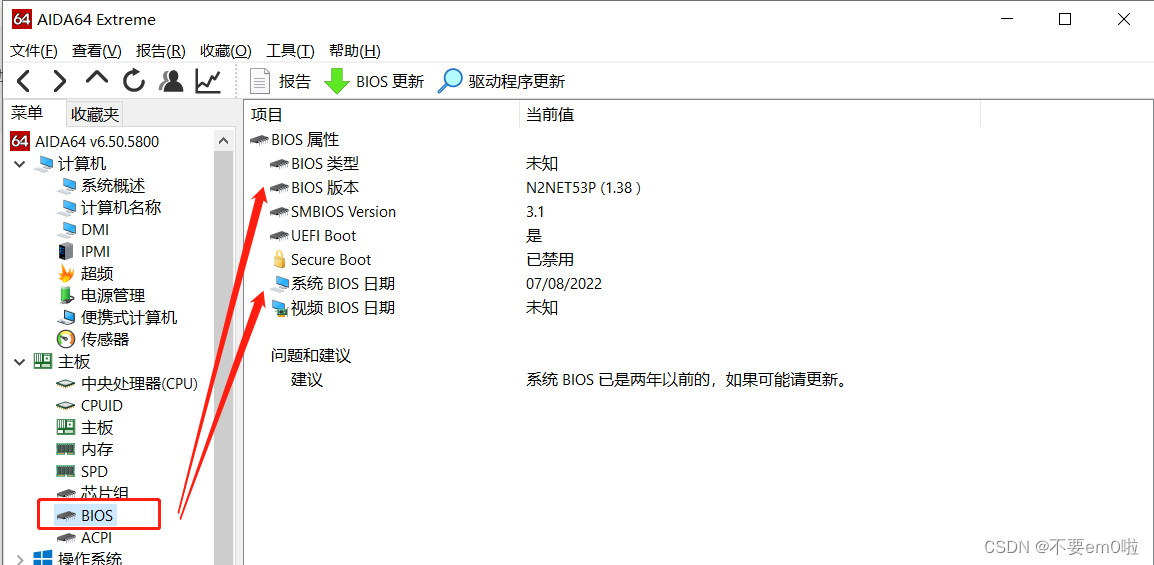Collapse the 主板 category tree node
This screenshot has height=565, width=1154.
[18, 361]
